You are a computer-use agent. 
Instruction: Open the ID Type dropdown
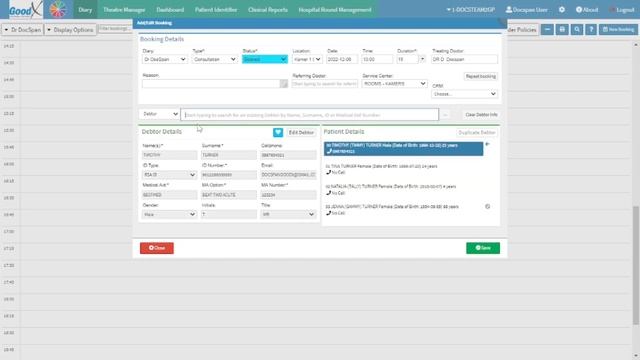point(169,175)
